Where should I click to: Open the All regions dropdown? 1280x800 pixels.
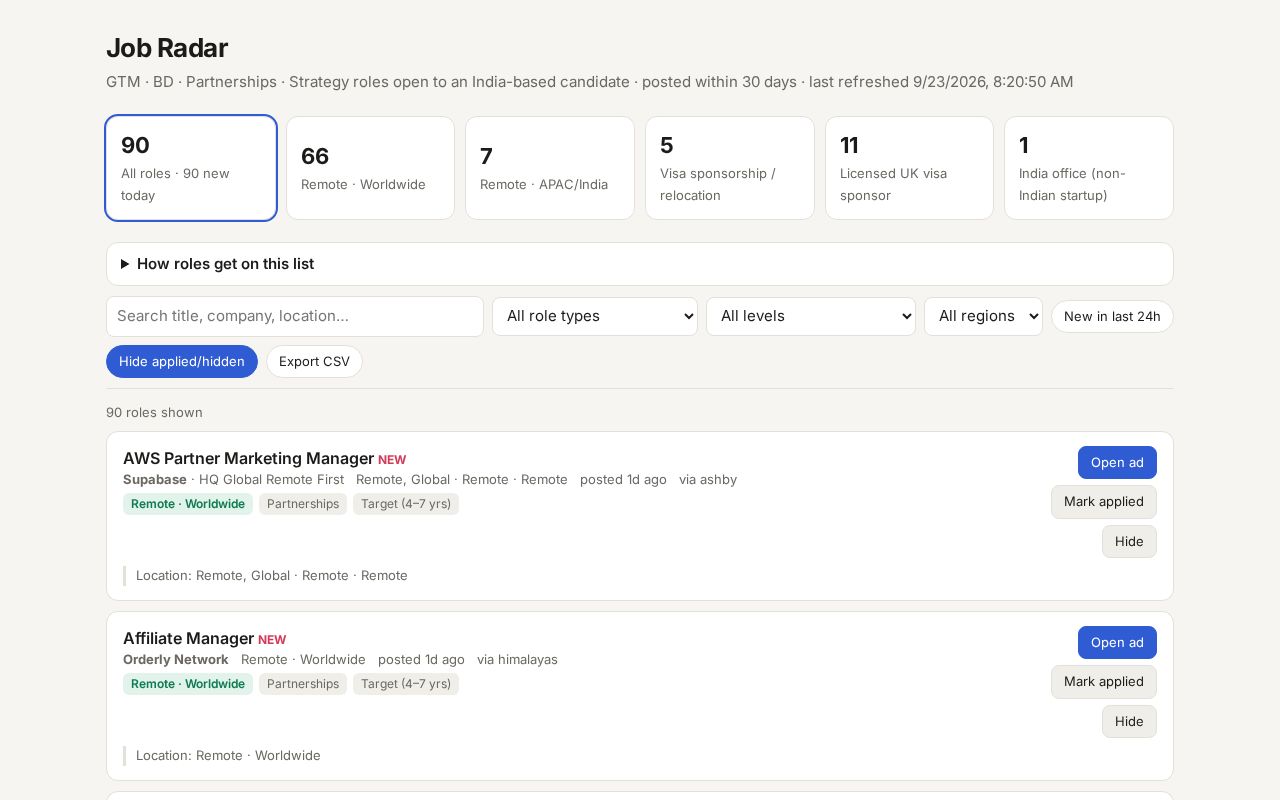[x=983, y=316]
